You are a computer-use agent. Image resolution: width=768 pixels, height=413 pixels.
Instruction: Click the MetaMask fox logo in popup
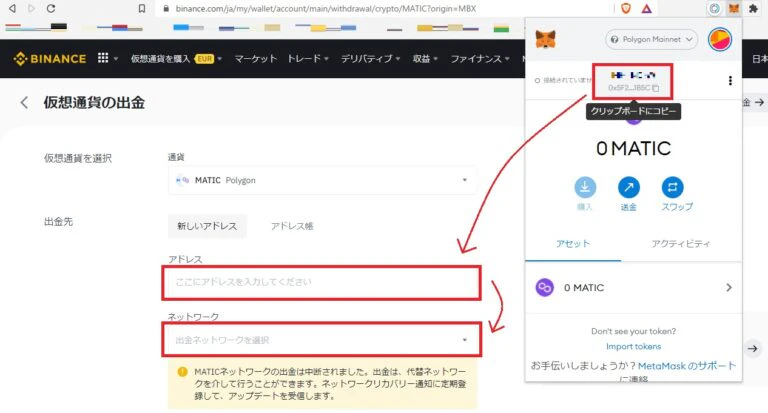545,39
